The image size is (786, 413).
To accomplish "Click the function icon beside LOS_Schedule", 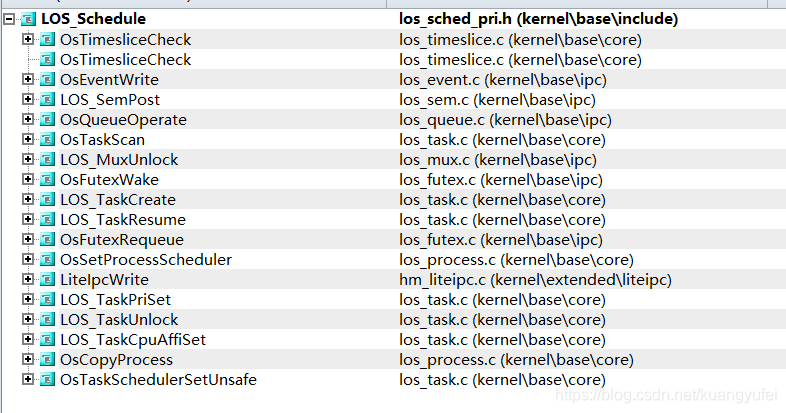I will tap(28, 19).
